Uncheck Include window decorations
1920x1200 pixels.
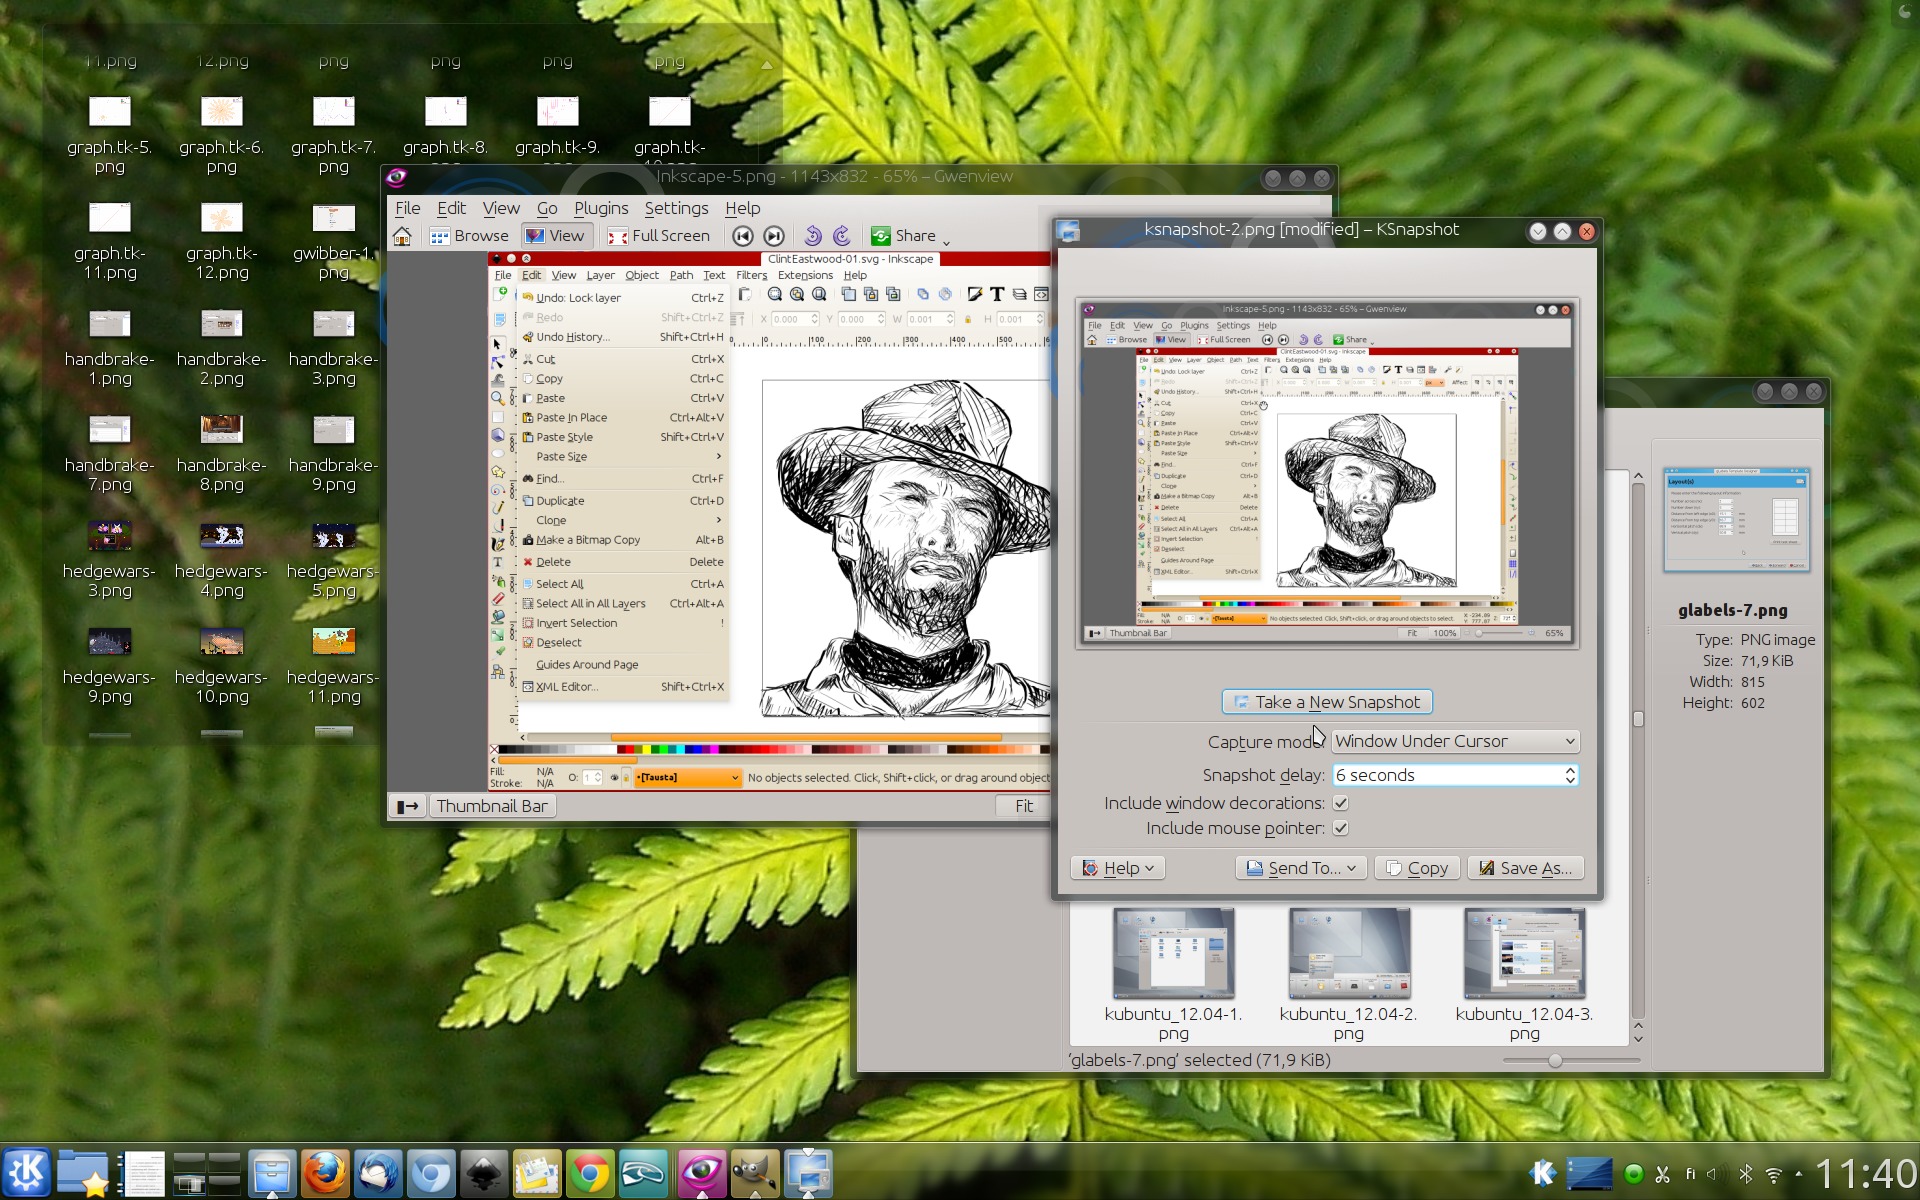[1341, 803]
